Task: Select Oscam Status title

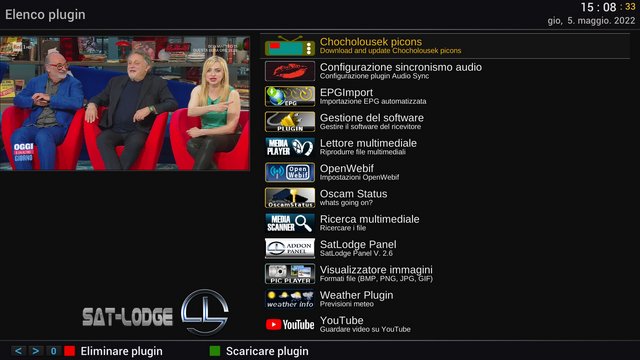Action: coord(353,193)
